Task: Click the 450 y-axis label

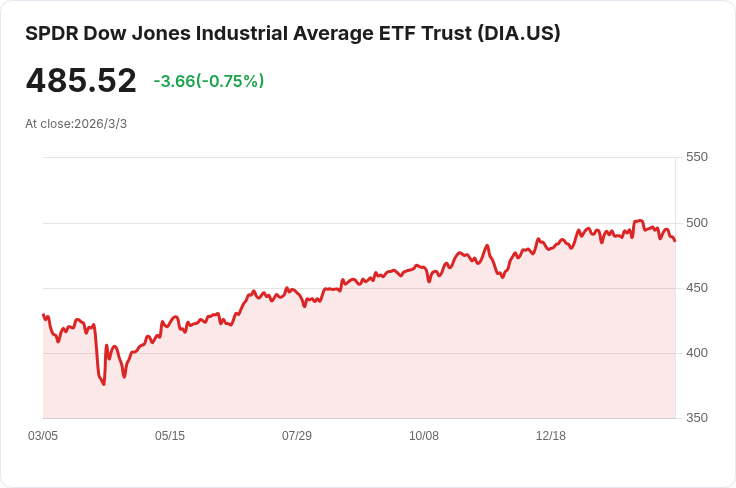Action: coord(697,288)
